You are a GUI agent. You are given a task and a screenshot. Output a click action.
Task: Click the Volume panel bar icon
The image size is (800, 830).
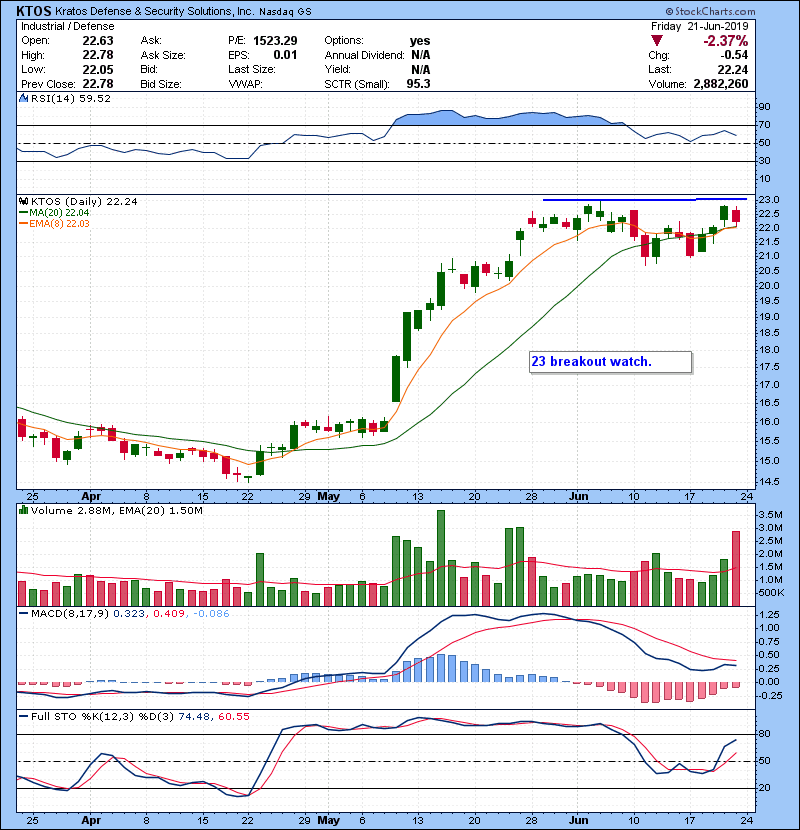[23, 511]
